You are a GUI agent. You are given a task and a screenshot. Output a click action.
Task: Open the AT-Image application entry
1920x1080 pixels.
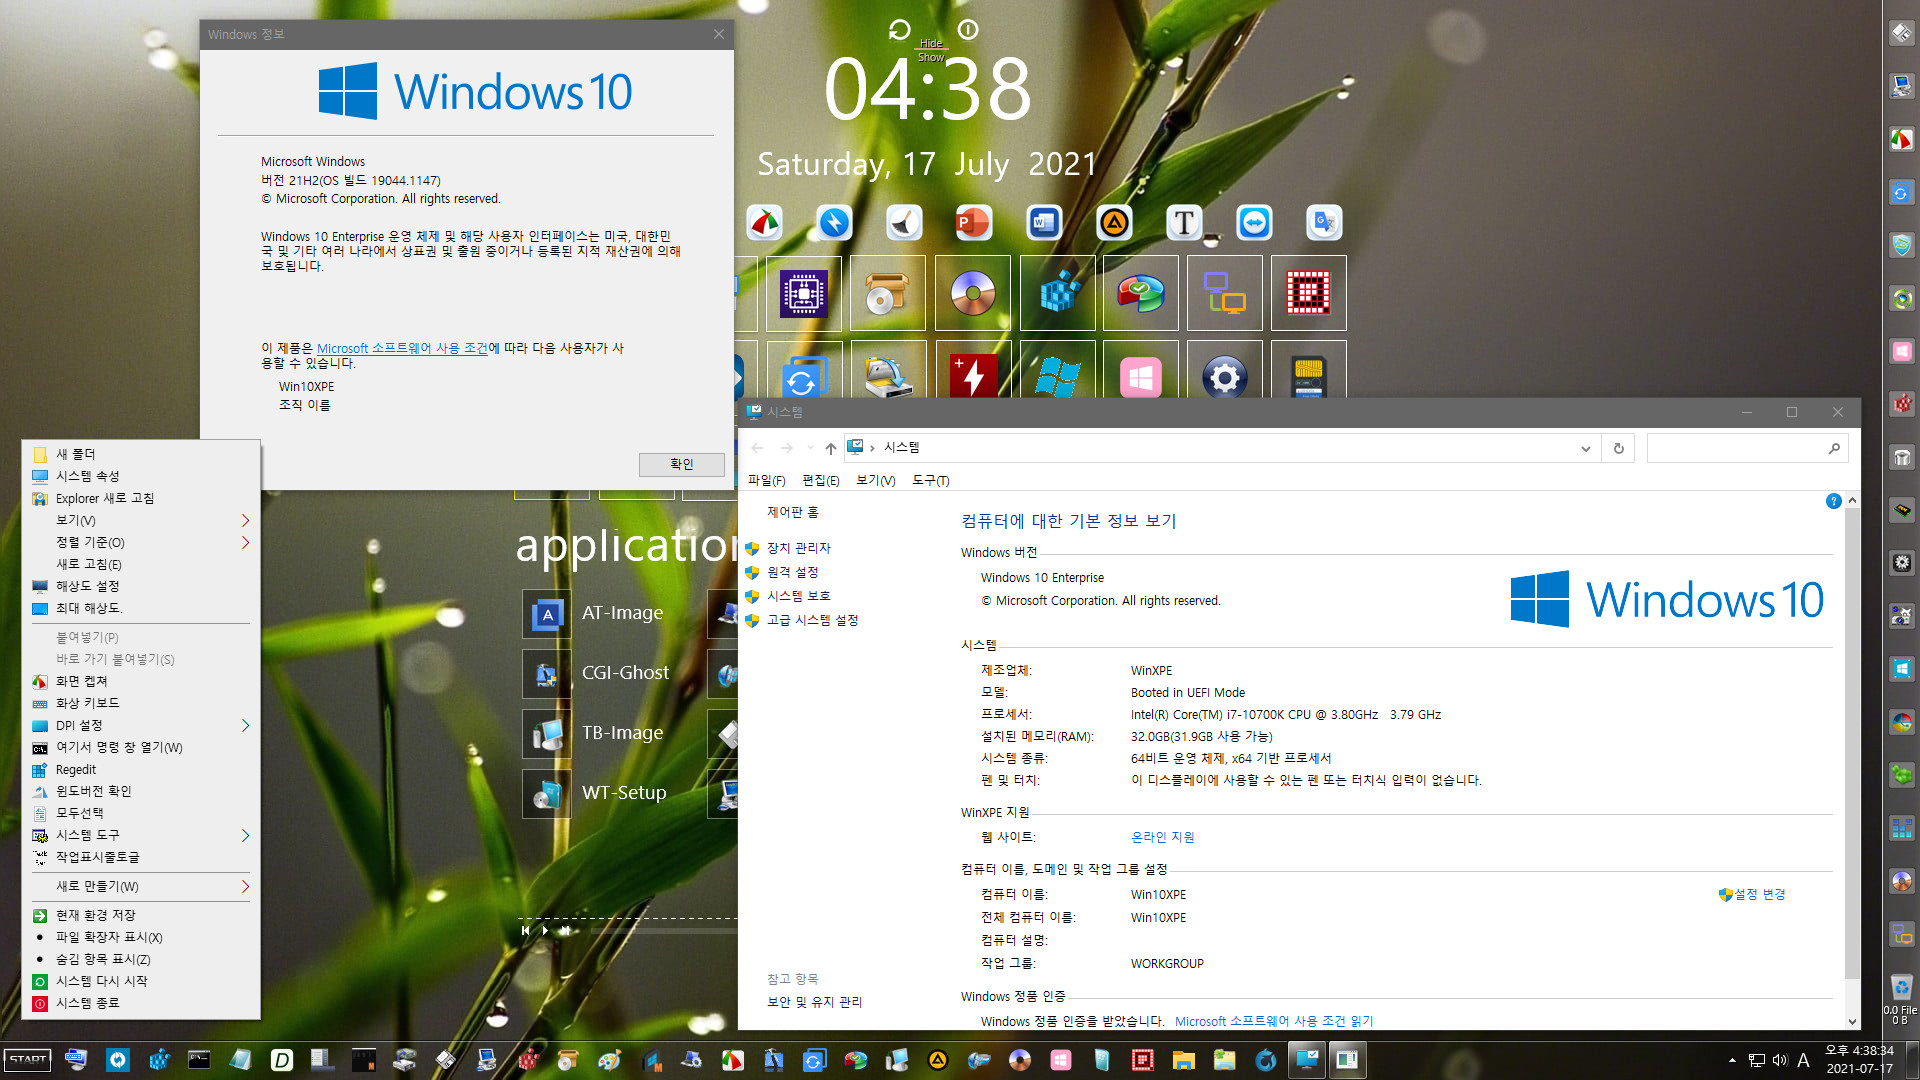pyautogui.click(x=596, y=613)
